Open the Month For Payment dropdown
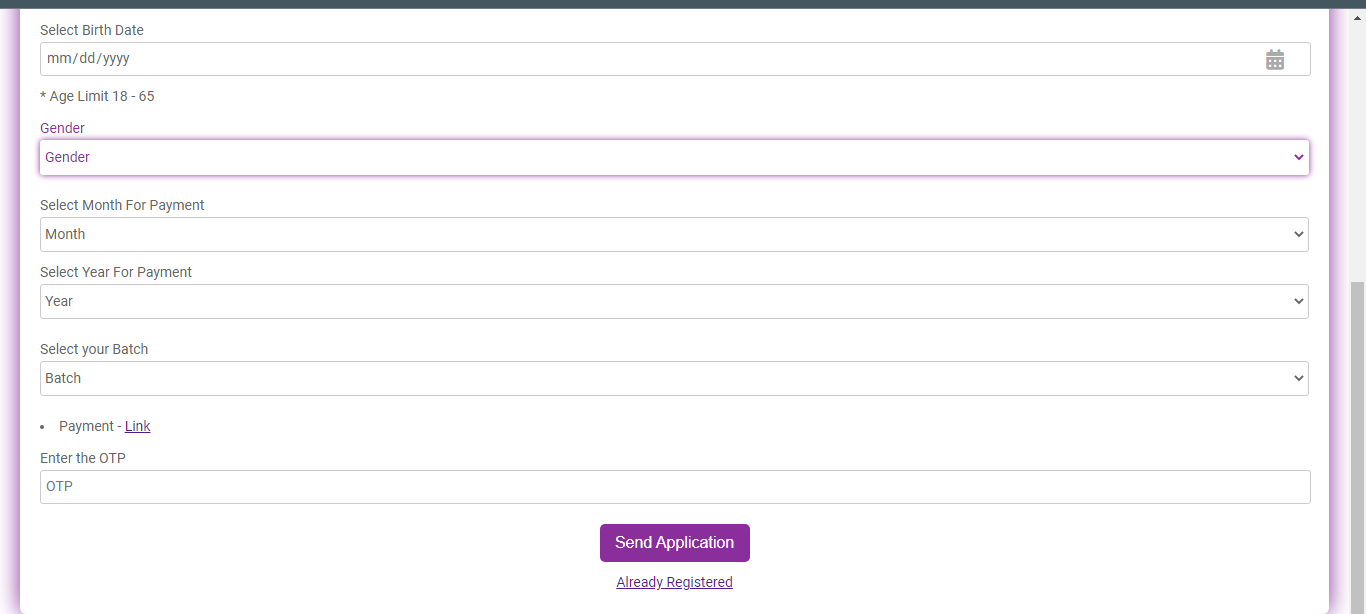The image size is (1366, 614). [675, 234]
